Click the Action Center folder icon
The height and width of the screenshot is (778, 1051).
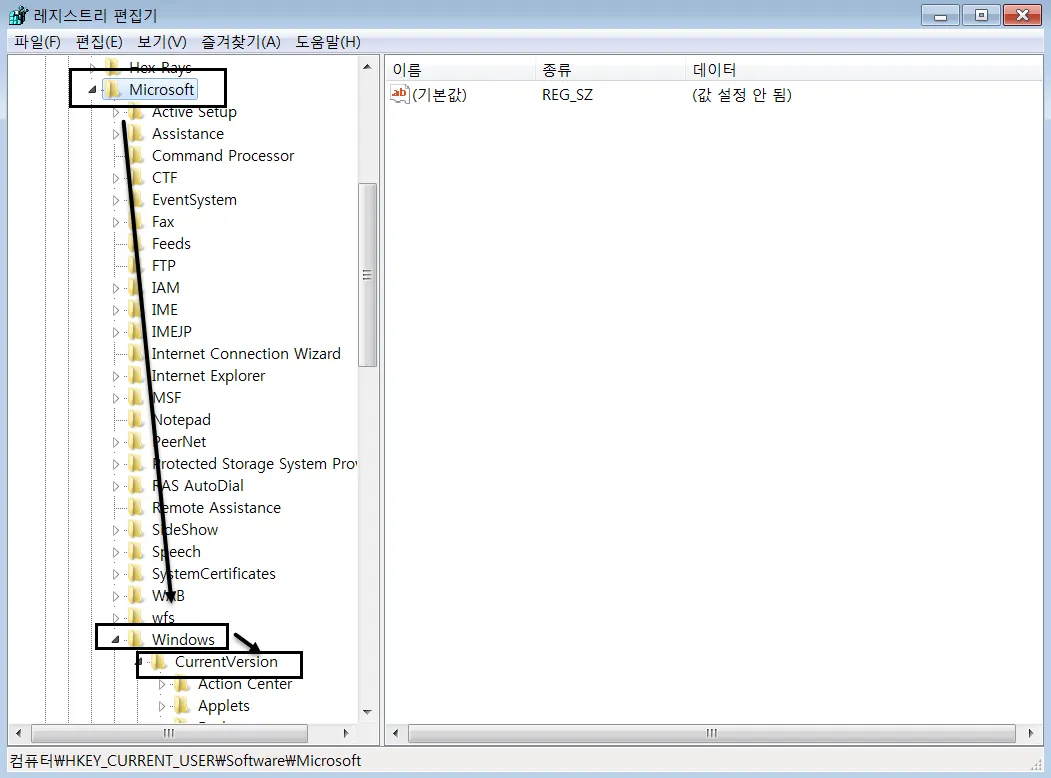coord(182,684)
